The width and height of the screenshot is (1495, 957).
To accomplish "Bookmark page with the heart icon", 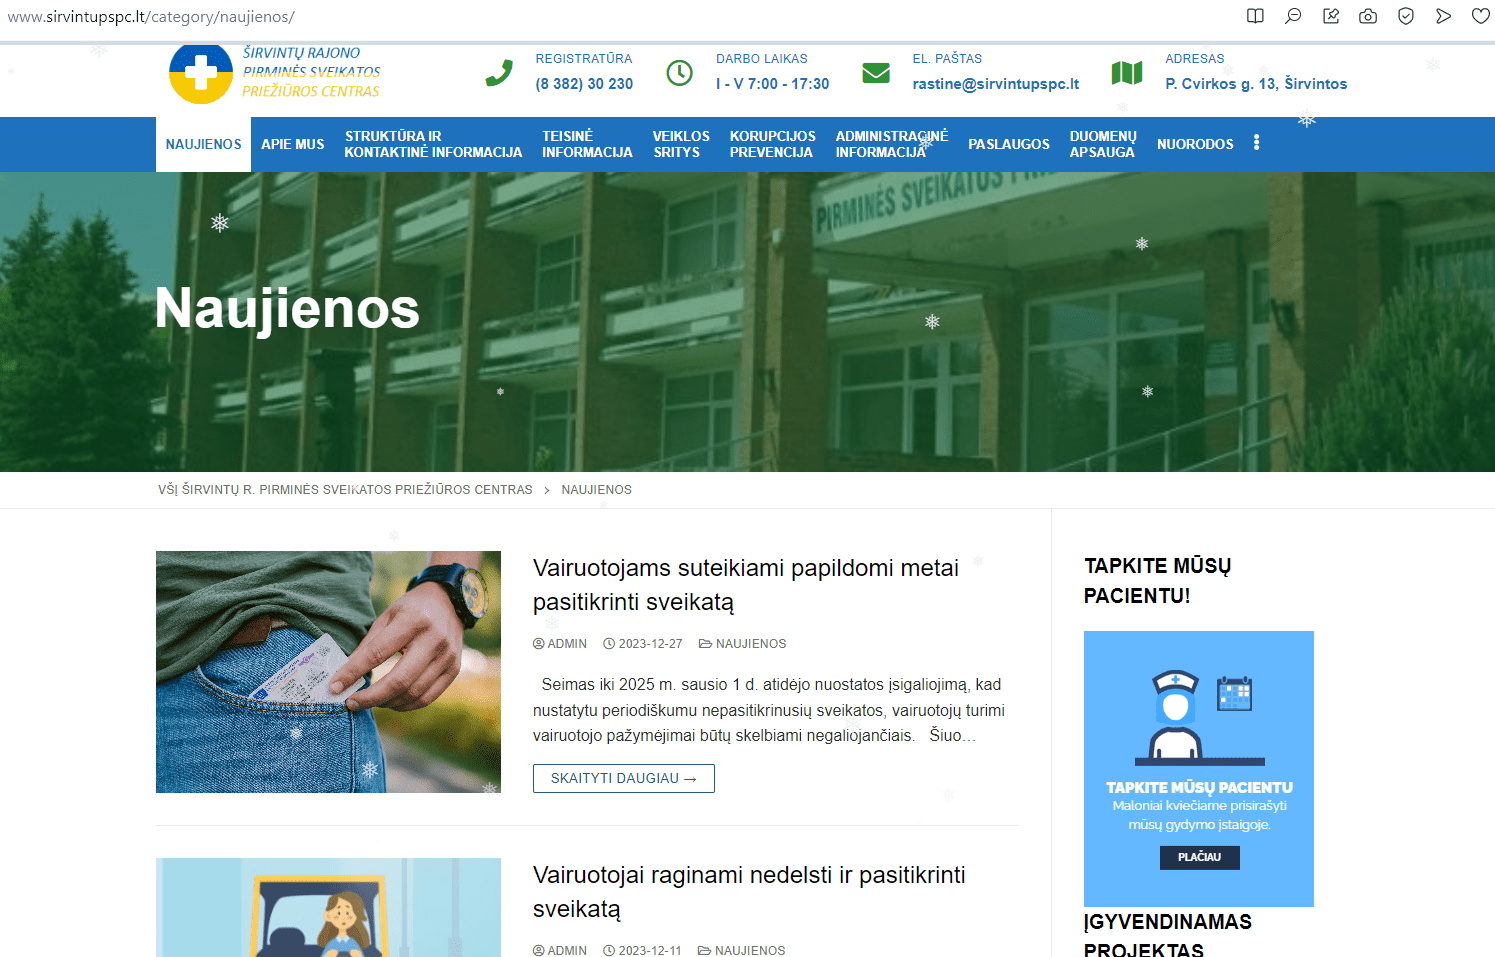I will coord(1481,16).
